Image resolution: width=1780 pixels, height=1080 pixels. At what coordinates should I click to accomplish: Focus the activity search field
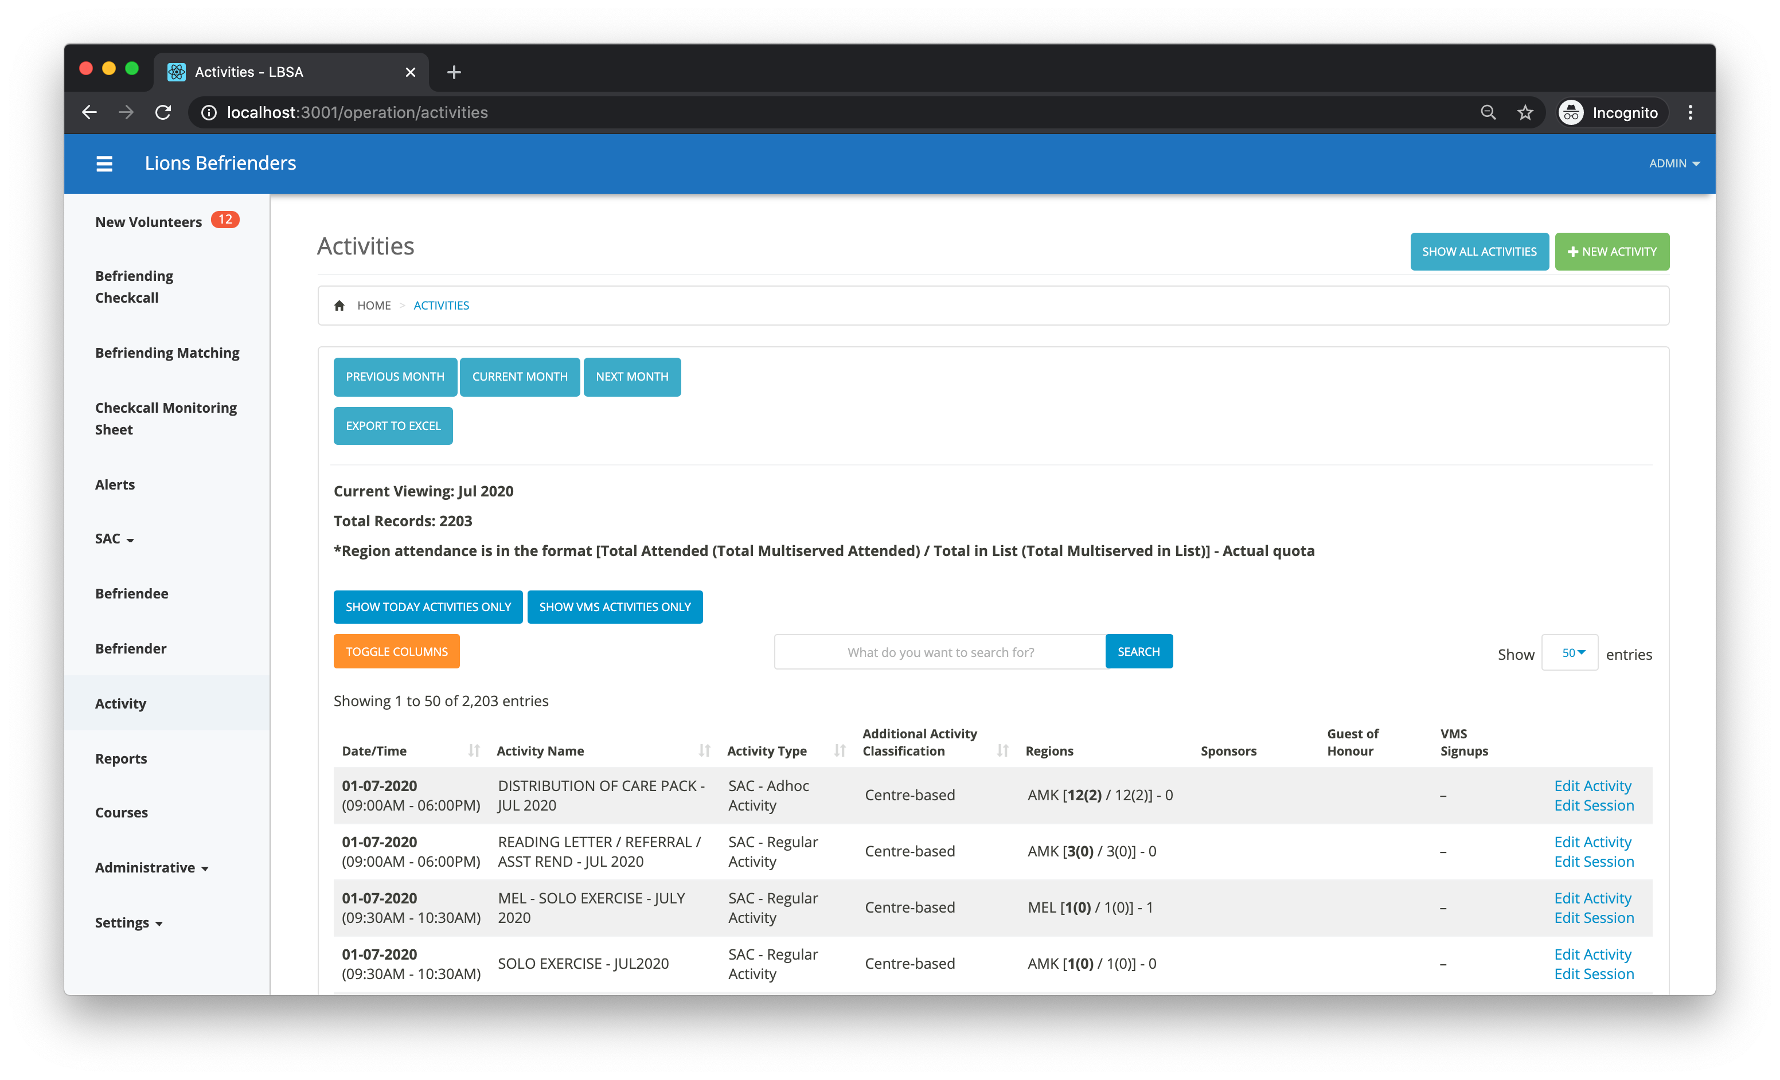tap(940, 652)
